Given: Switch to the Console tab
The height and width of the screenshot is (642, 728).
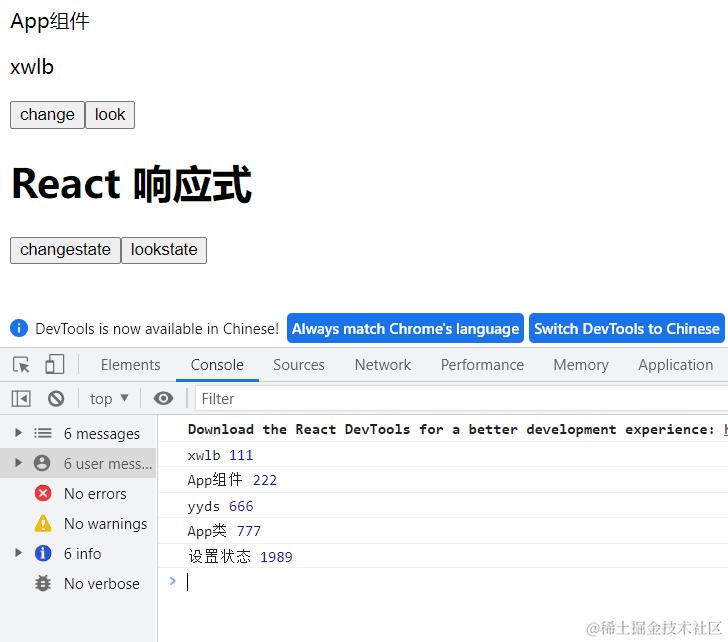Looking at the screenshot, I should 217,365.
